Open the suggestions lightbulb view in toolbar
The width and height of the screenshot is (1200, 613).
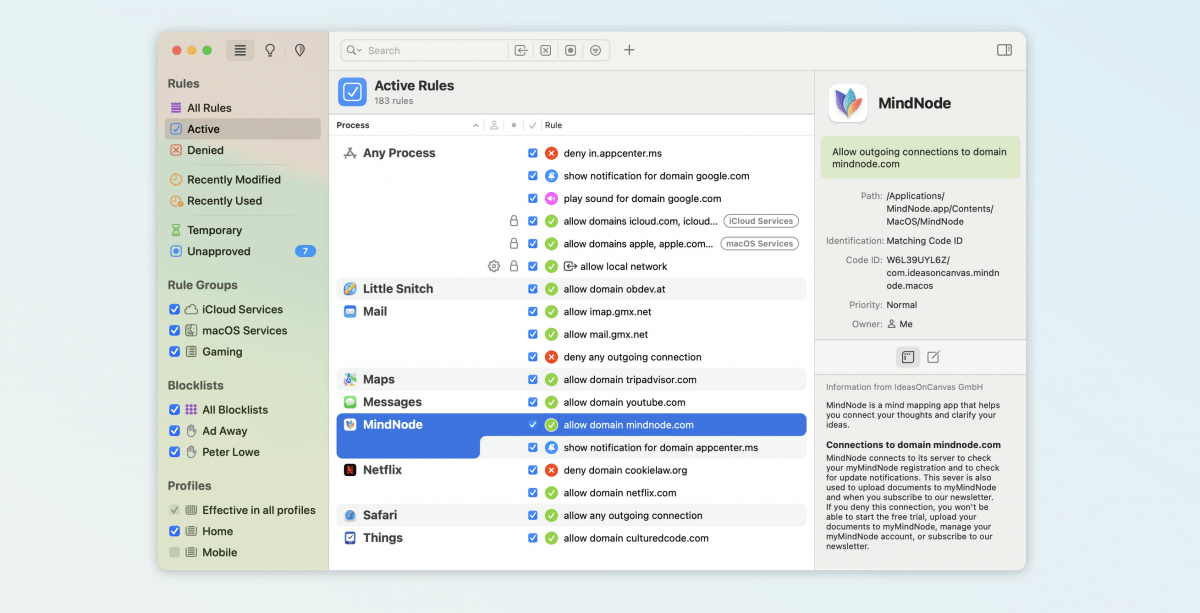coord(270,50)
